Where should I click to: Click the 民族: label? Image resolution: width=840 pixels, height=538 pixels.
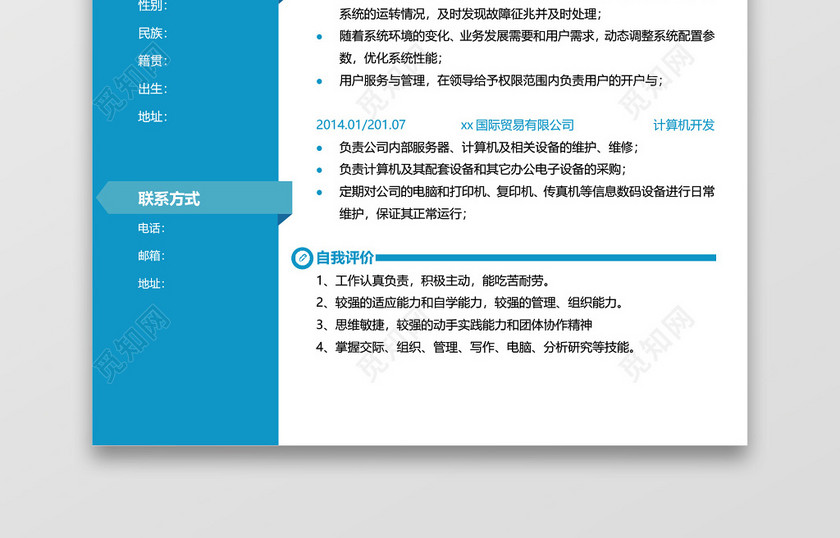pos(153,33)
